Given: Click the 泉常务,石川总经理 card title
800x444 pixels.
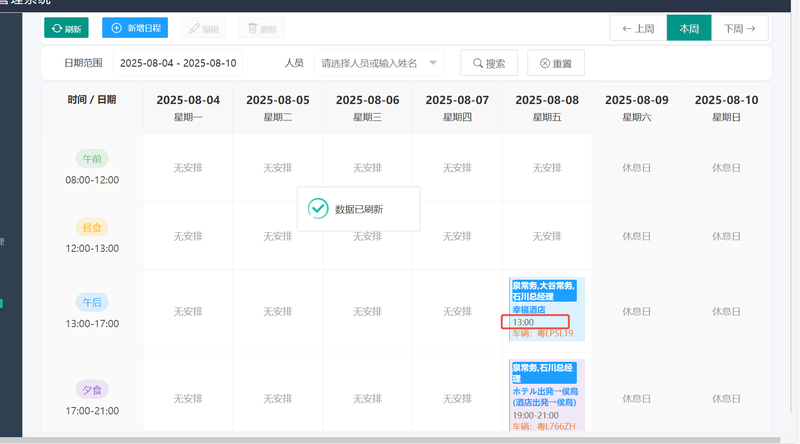Looking at the screenshot, I should click(x=544, y=373).
